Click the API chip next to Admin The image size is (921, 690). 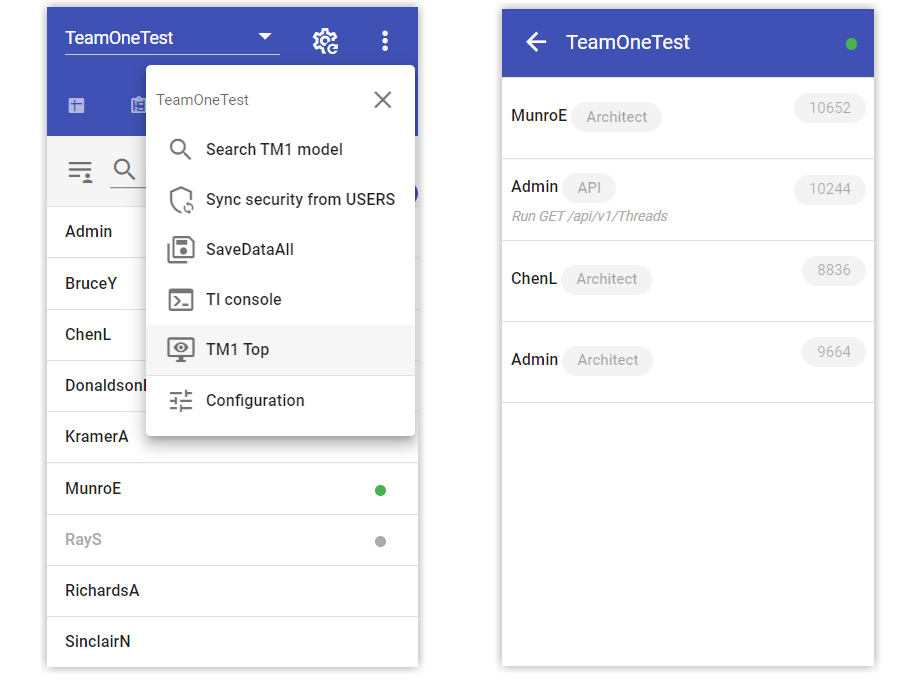(x=589, y=188)
